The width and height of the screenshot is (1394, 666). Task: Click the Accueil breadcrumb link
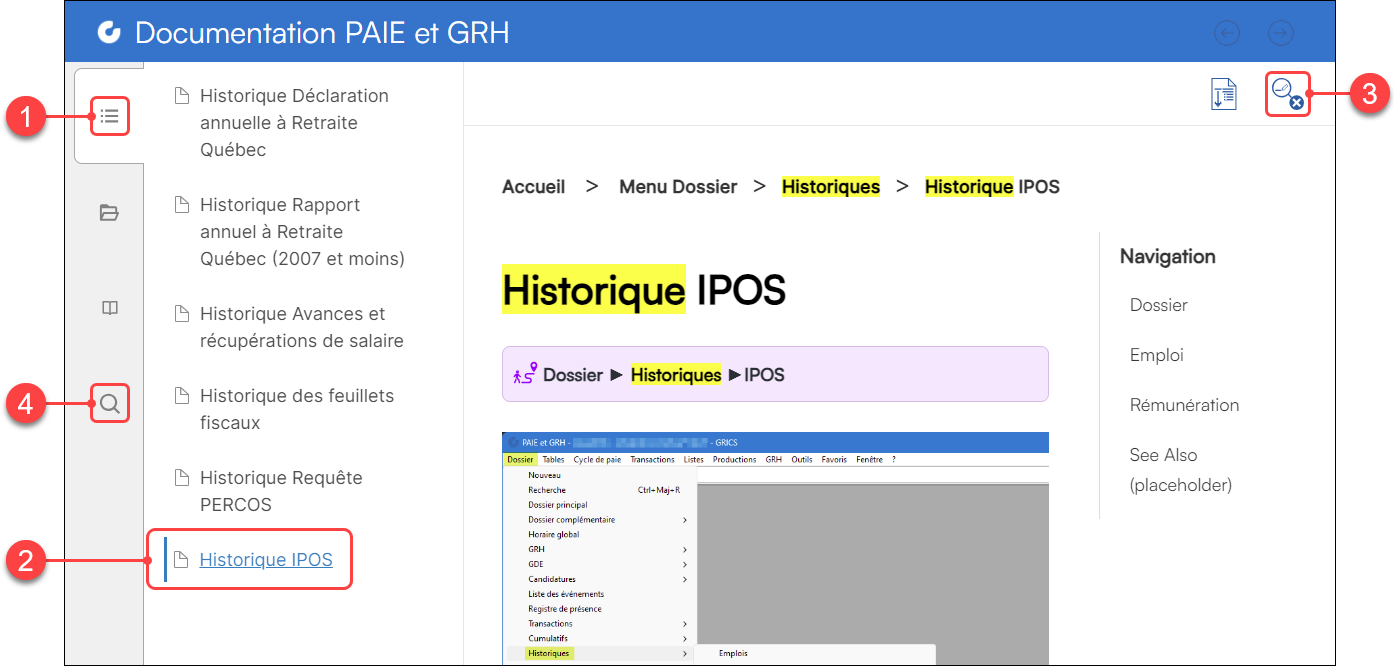(x=533, y=187)
